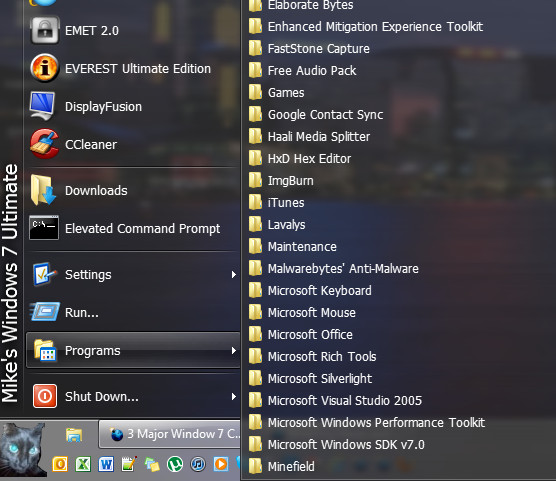Launch EMET 2.0 via its padlock icon

point(44,31)
